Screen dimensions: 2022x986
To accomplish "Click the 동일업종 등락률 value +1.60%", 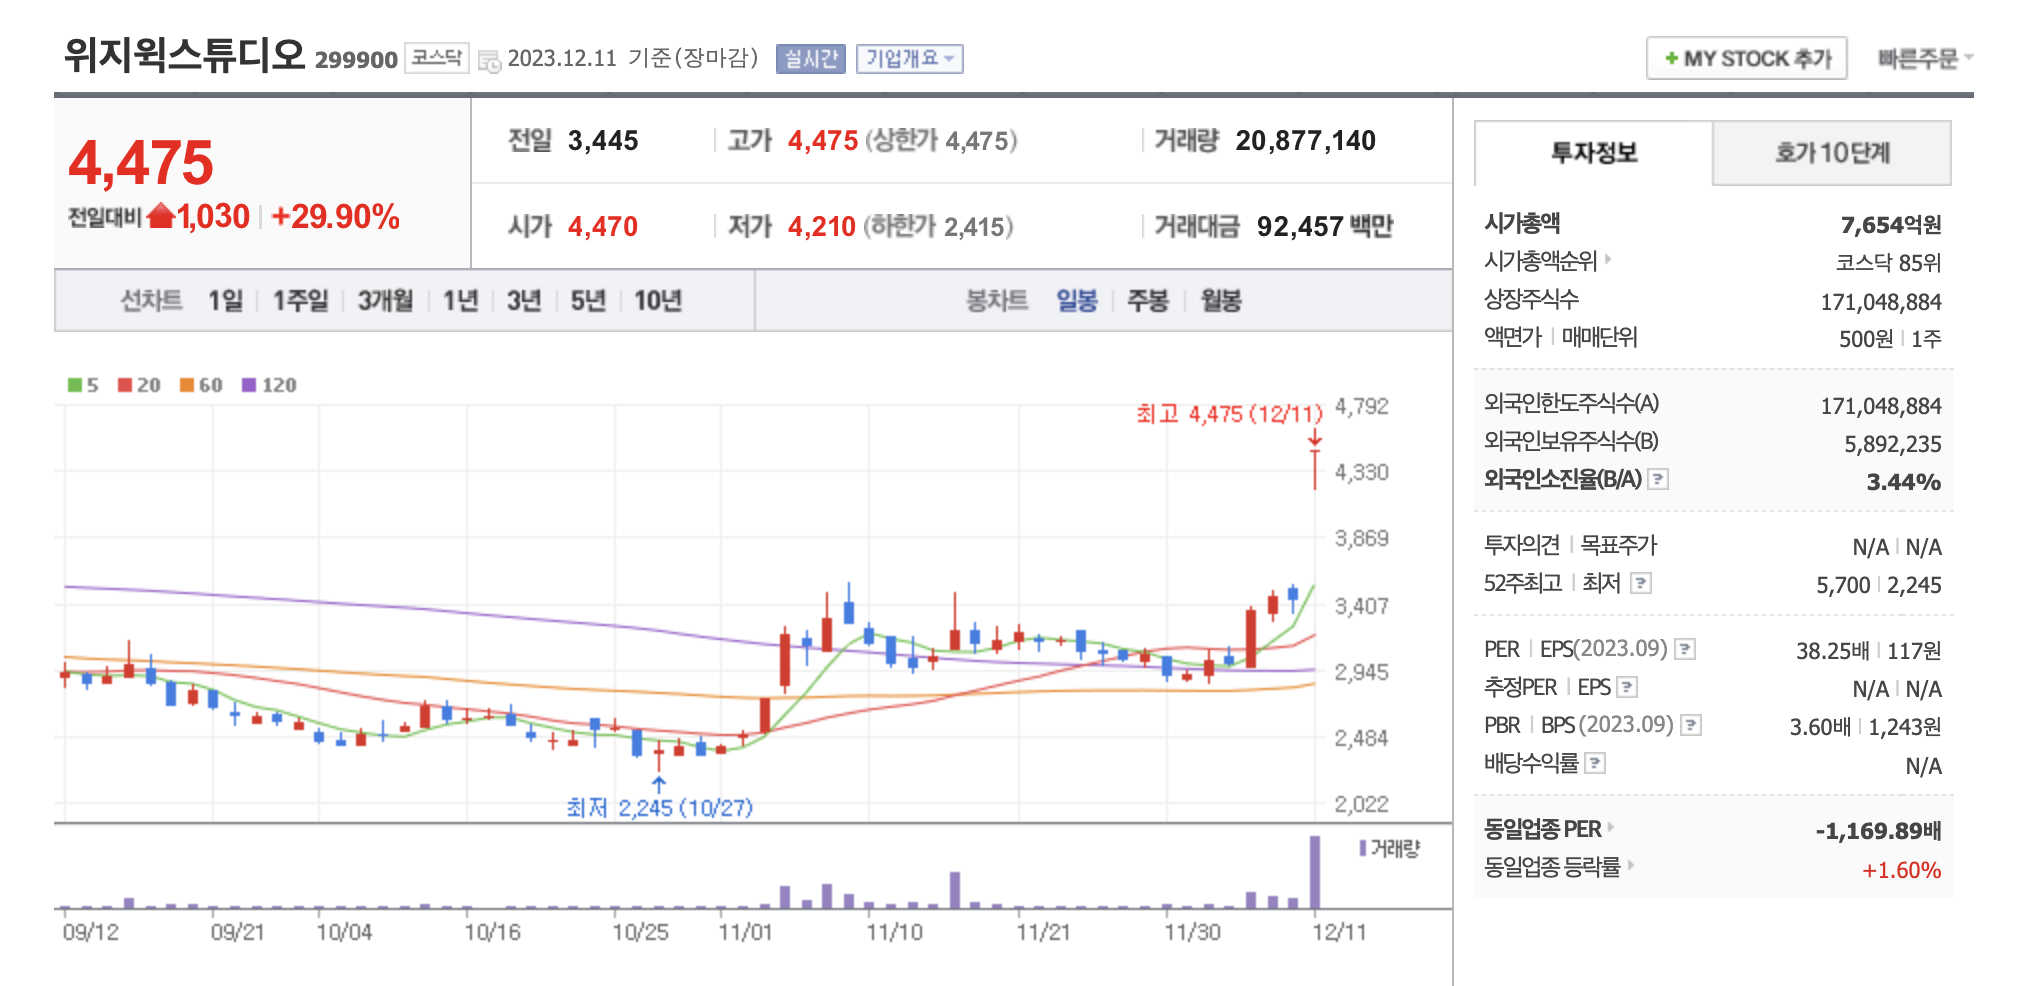I will point(1901,870).
